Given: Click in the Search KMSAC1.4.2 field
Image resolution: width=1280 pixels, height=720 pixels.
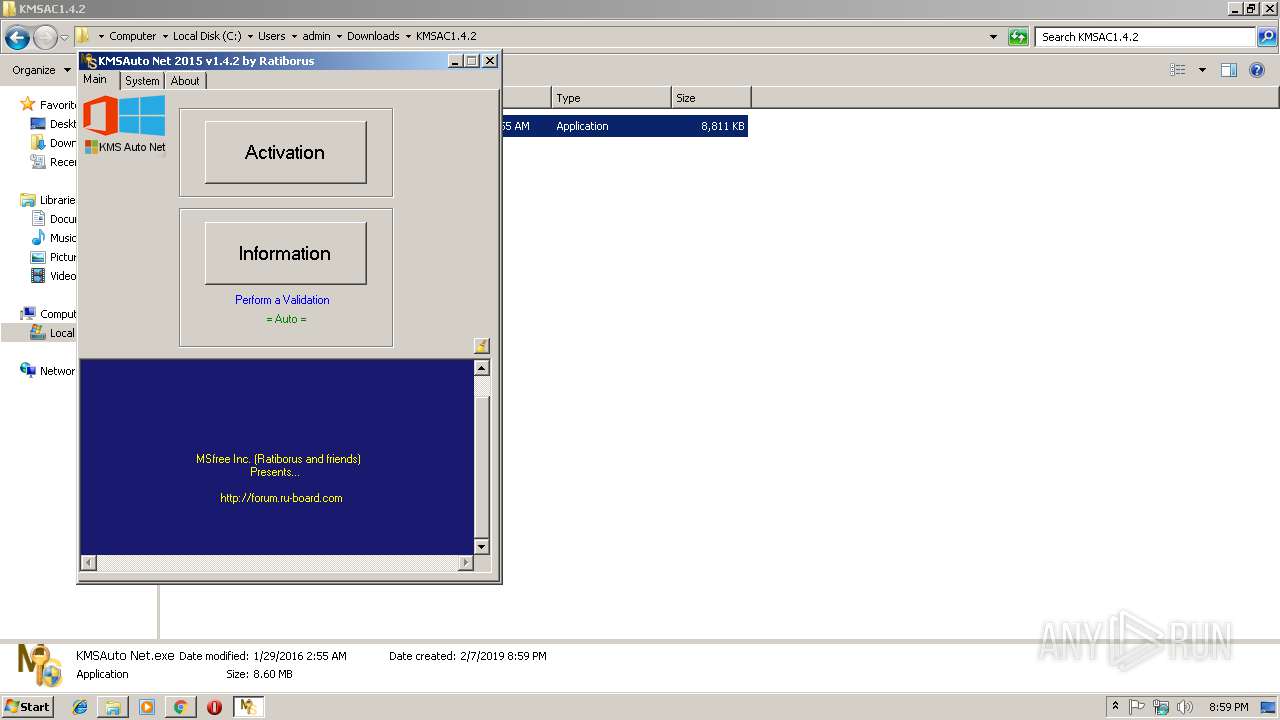Looking at the screenshot, I should pyautogui.click(x=1145, y=37).
